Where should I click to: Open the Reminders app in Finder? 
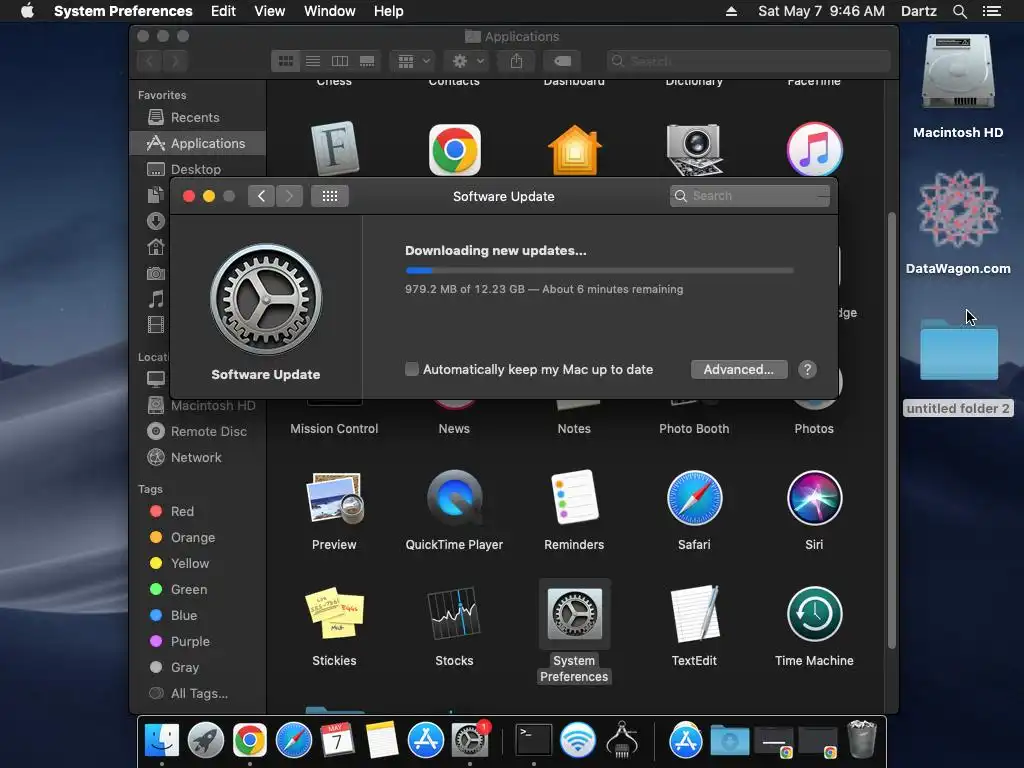coord(574,498)
